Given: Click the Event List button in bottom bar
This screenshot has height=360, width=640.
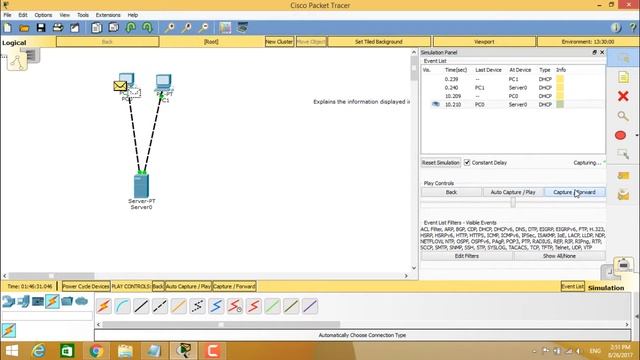Looking at the screenshot, I should click(x=572, y=287).
